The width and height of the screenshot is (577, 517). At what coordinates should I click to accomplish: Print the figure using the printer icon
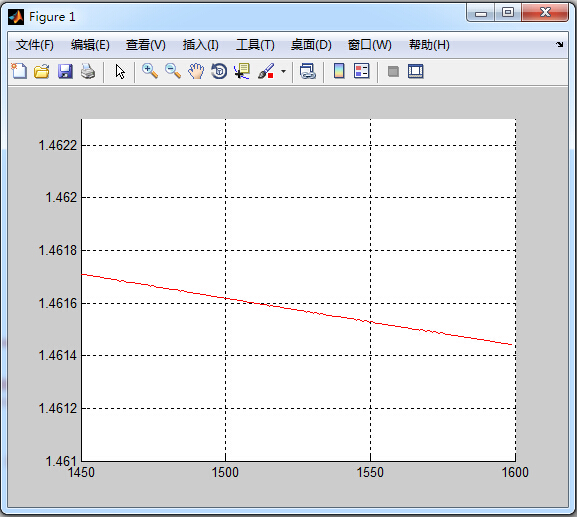click(88, 71)
